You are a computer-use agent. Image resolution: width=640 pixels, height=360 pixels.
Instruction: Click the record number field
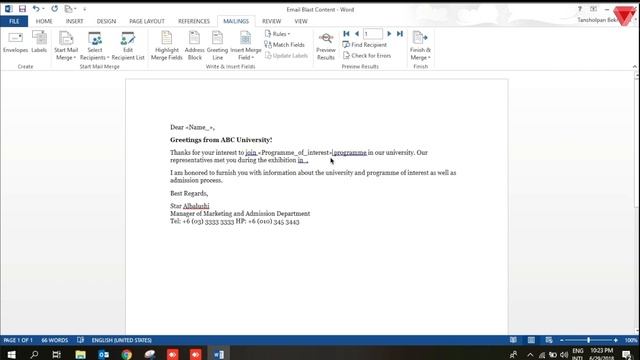(373, 34)
